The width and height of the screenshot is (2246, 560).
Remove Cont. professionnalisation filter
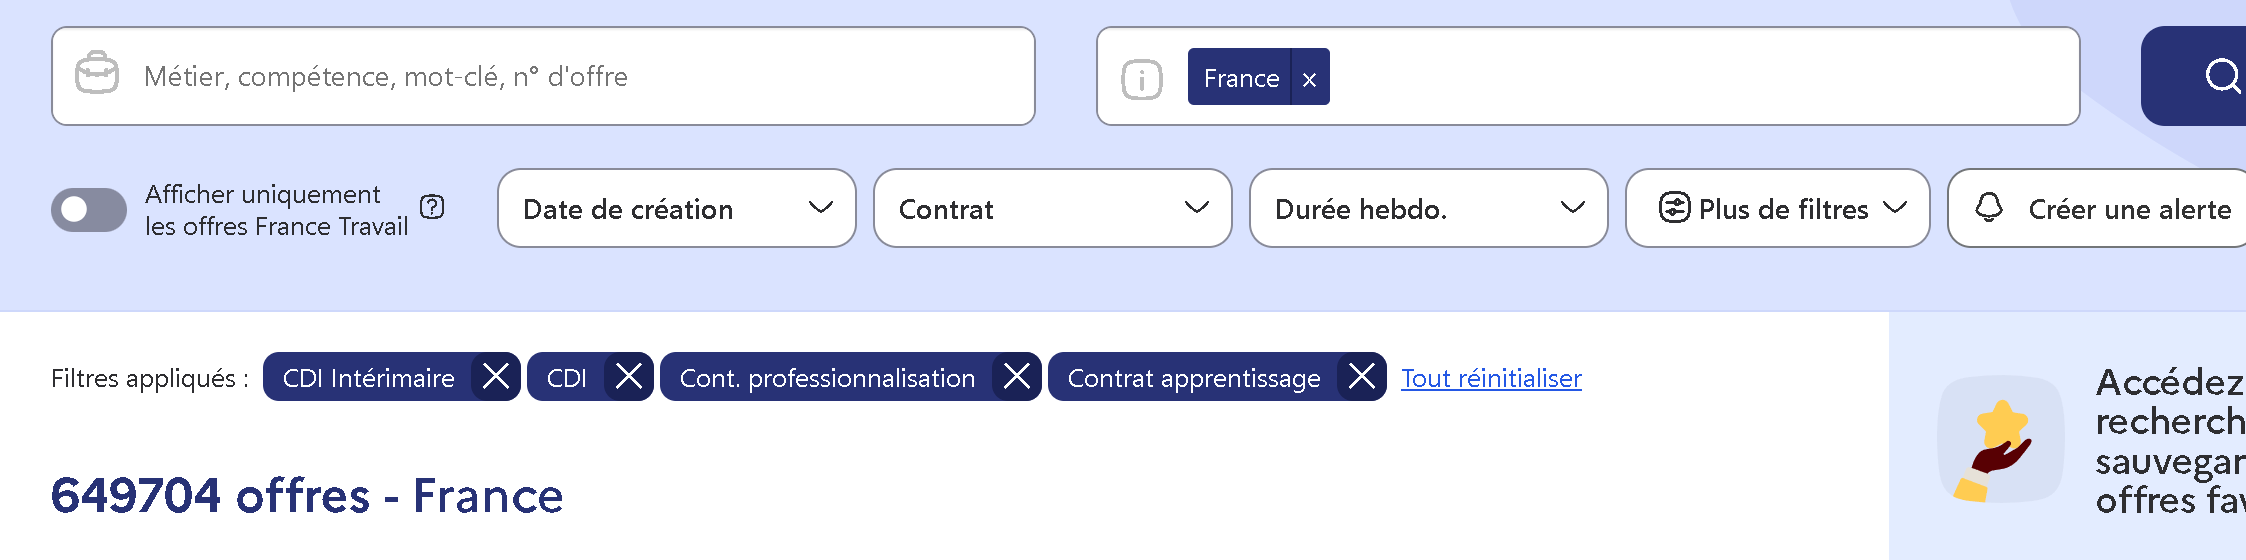(1016, 377)
